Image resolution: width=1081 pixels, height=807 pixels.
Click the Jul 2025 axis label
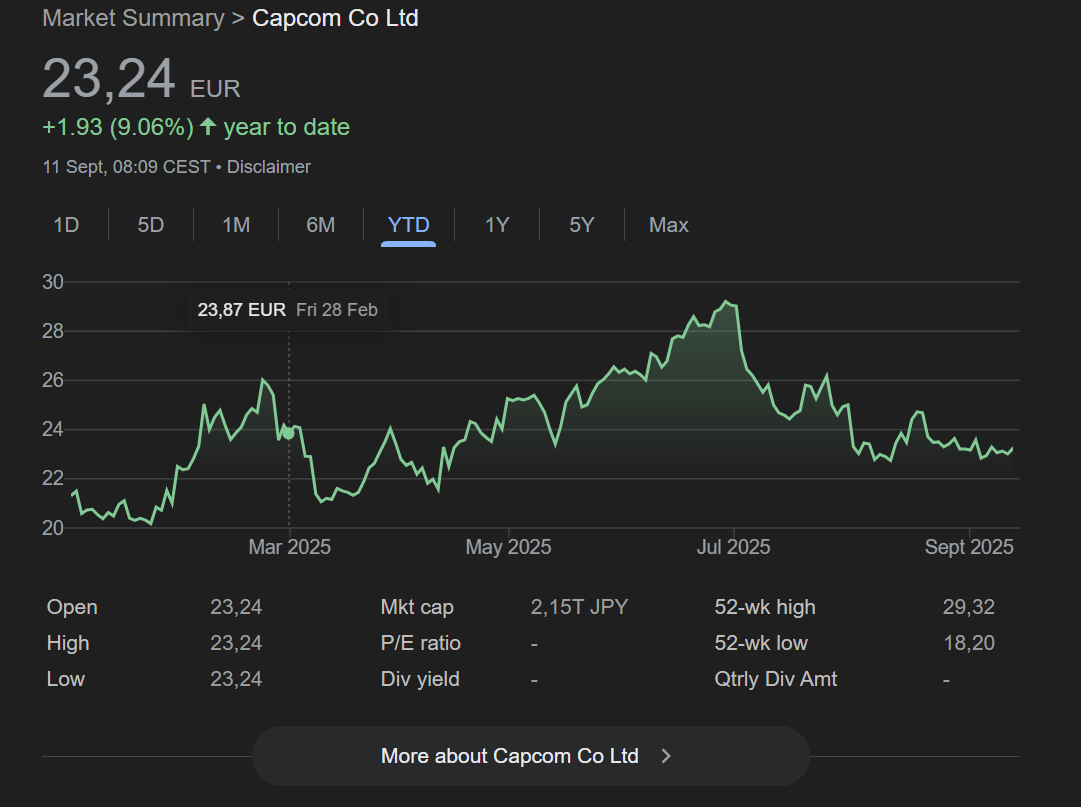click(x=733, y=547)
